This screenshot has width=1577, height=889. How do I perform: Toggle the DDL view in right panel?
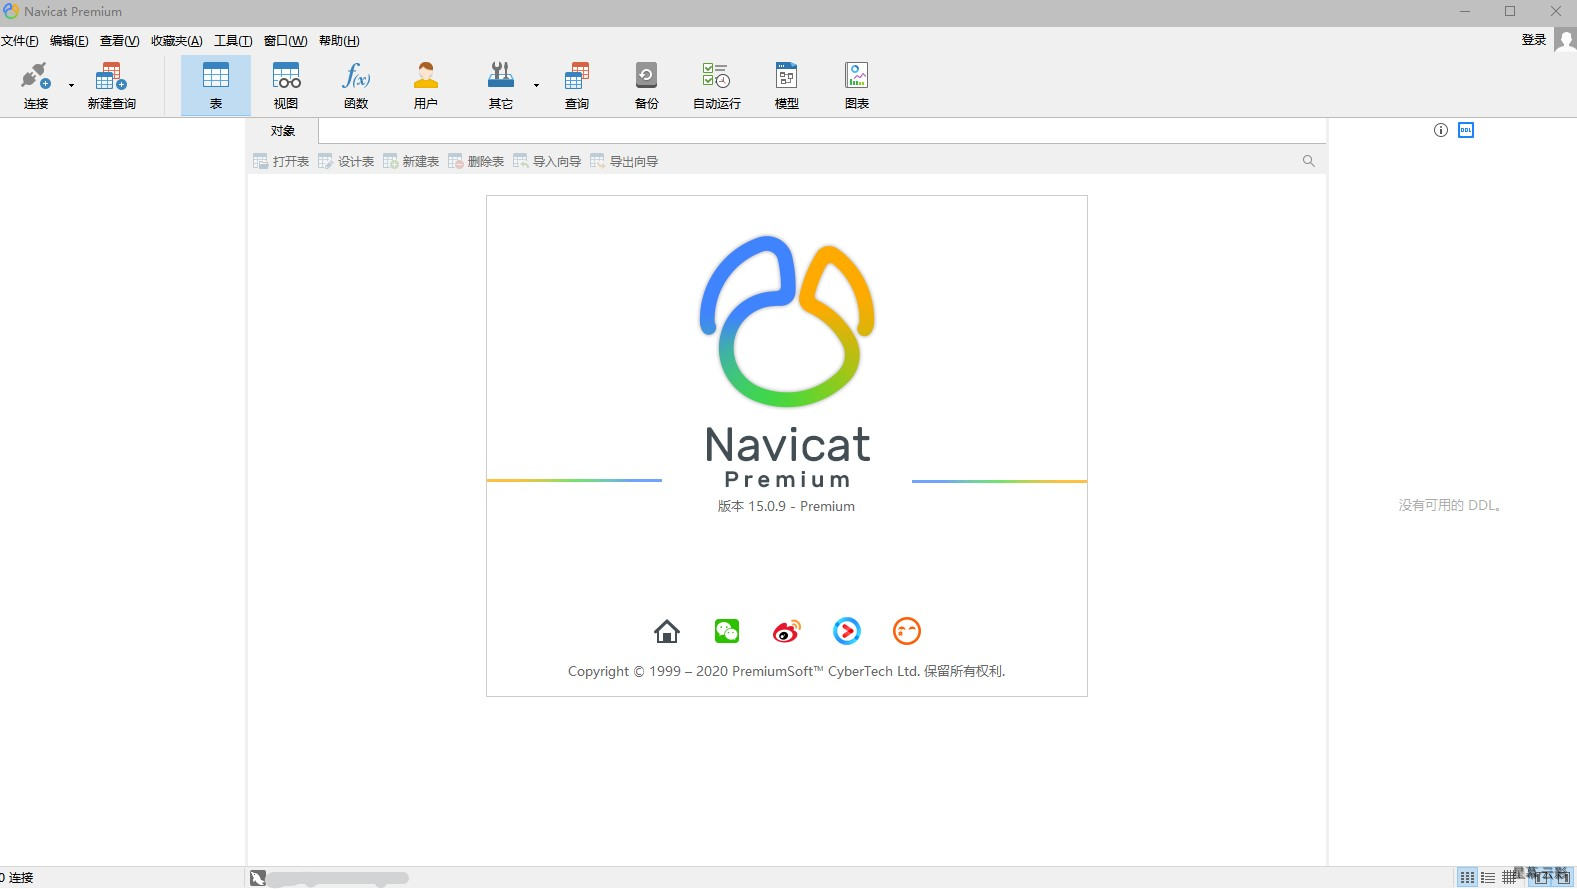(x=1466, y=130)
